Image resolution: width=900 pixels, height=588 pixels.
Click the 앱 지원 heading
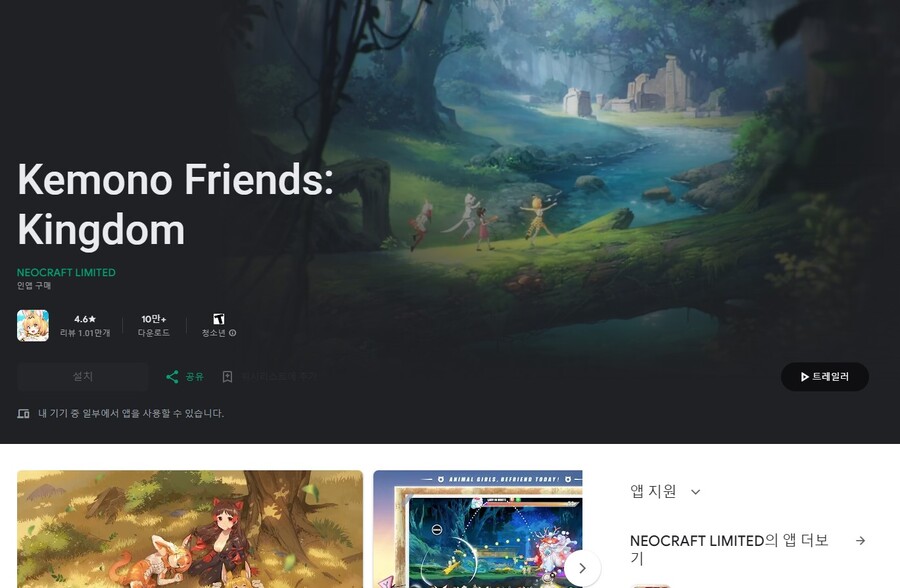653,492
